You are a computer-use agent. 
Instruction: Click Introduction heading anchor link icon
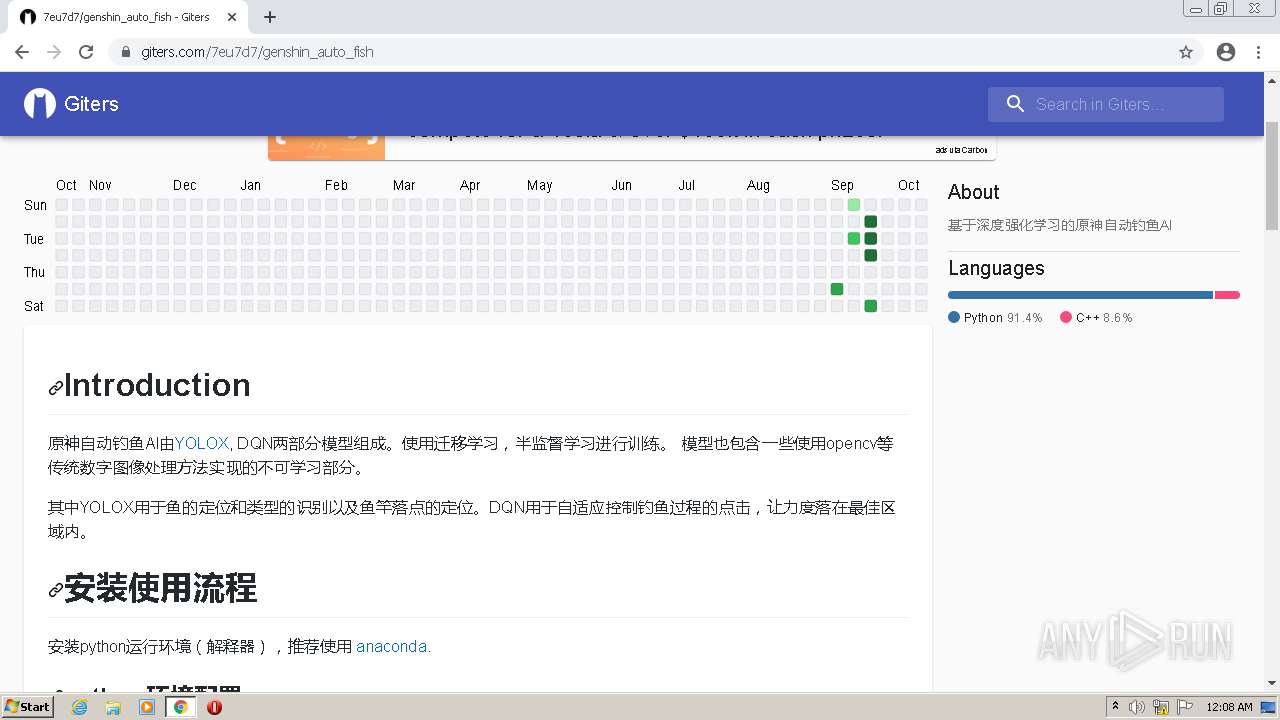[56, 388]
